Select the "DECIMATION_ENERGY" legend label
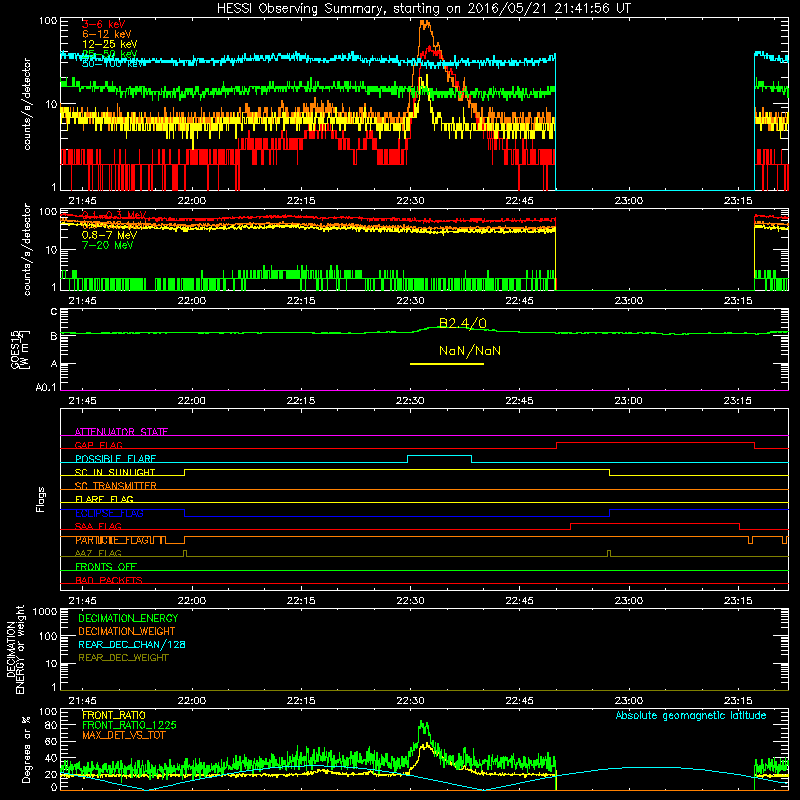Image resolution: width=800 pixels, height=800 pixels. coord(128,618)
